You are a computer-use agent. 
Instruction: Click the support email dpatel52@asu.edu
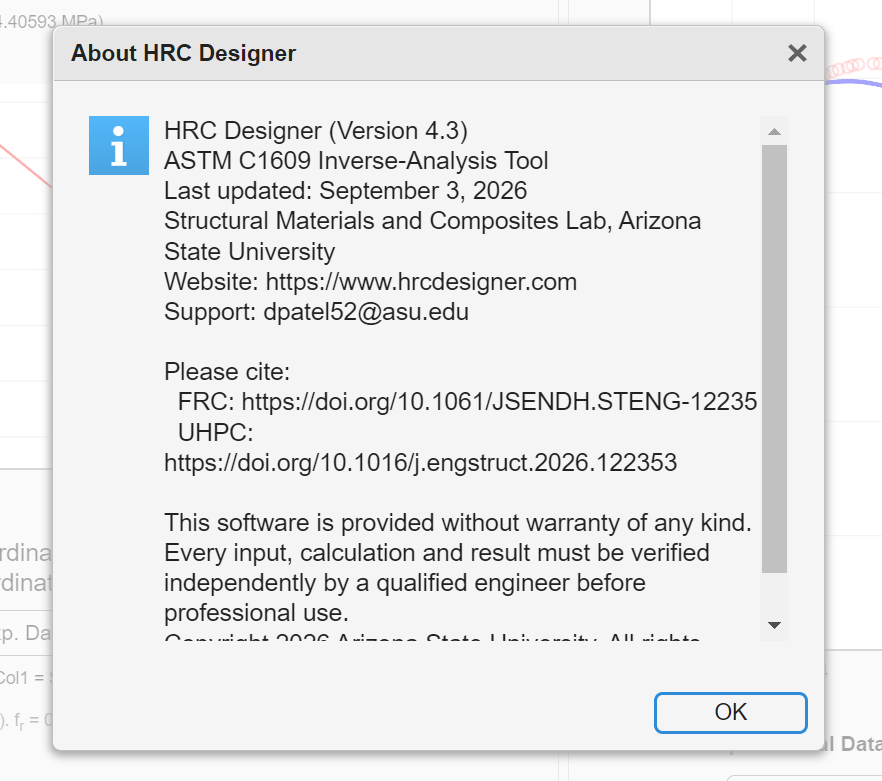coord(366,312)
